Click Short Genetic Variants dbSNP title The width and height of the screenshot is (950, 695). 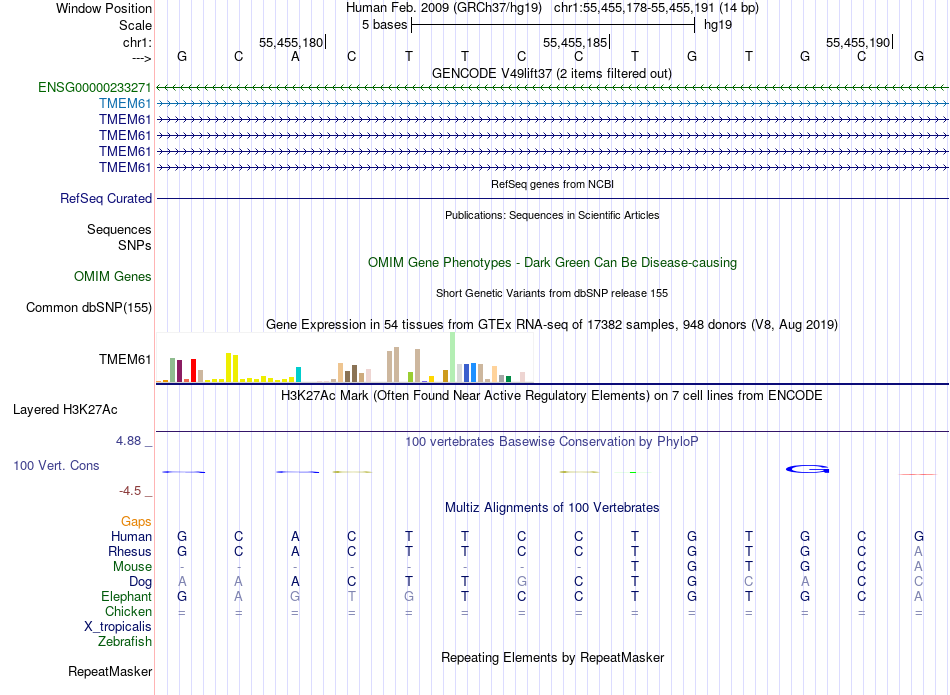(552, 293)
